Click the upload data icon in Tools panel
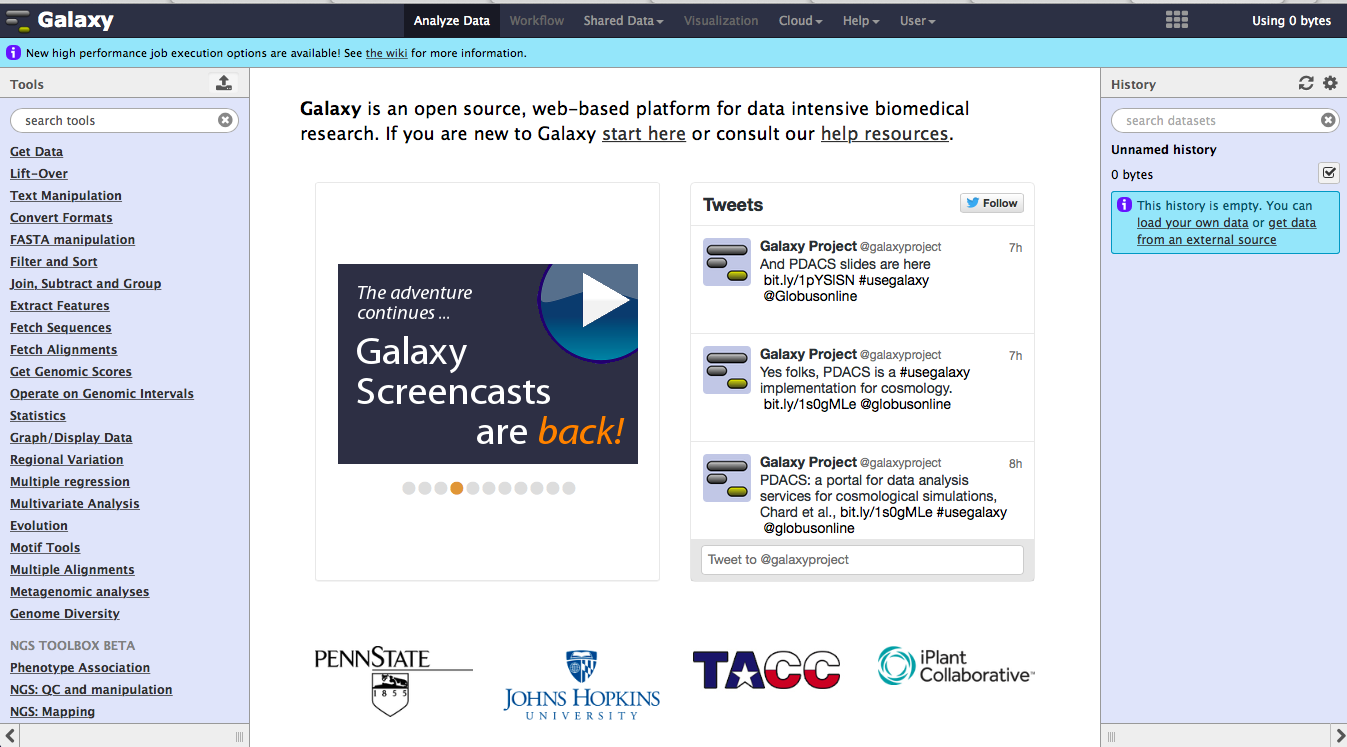The width and height of the screenshot is (1347, 747). pos(224,84)
